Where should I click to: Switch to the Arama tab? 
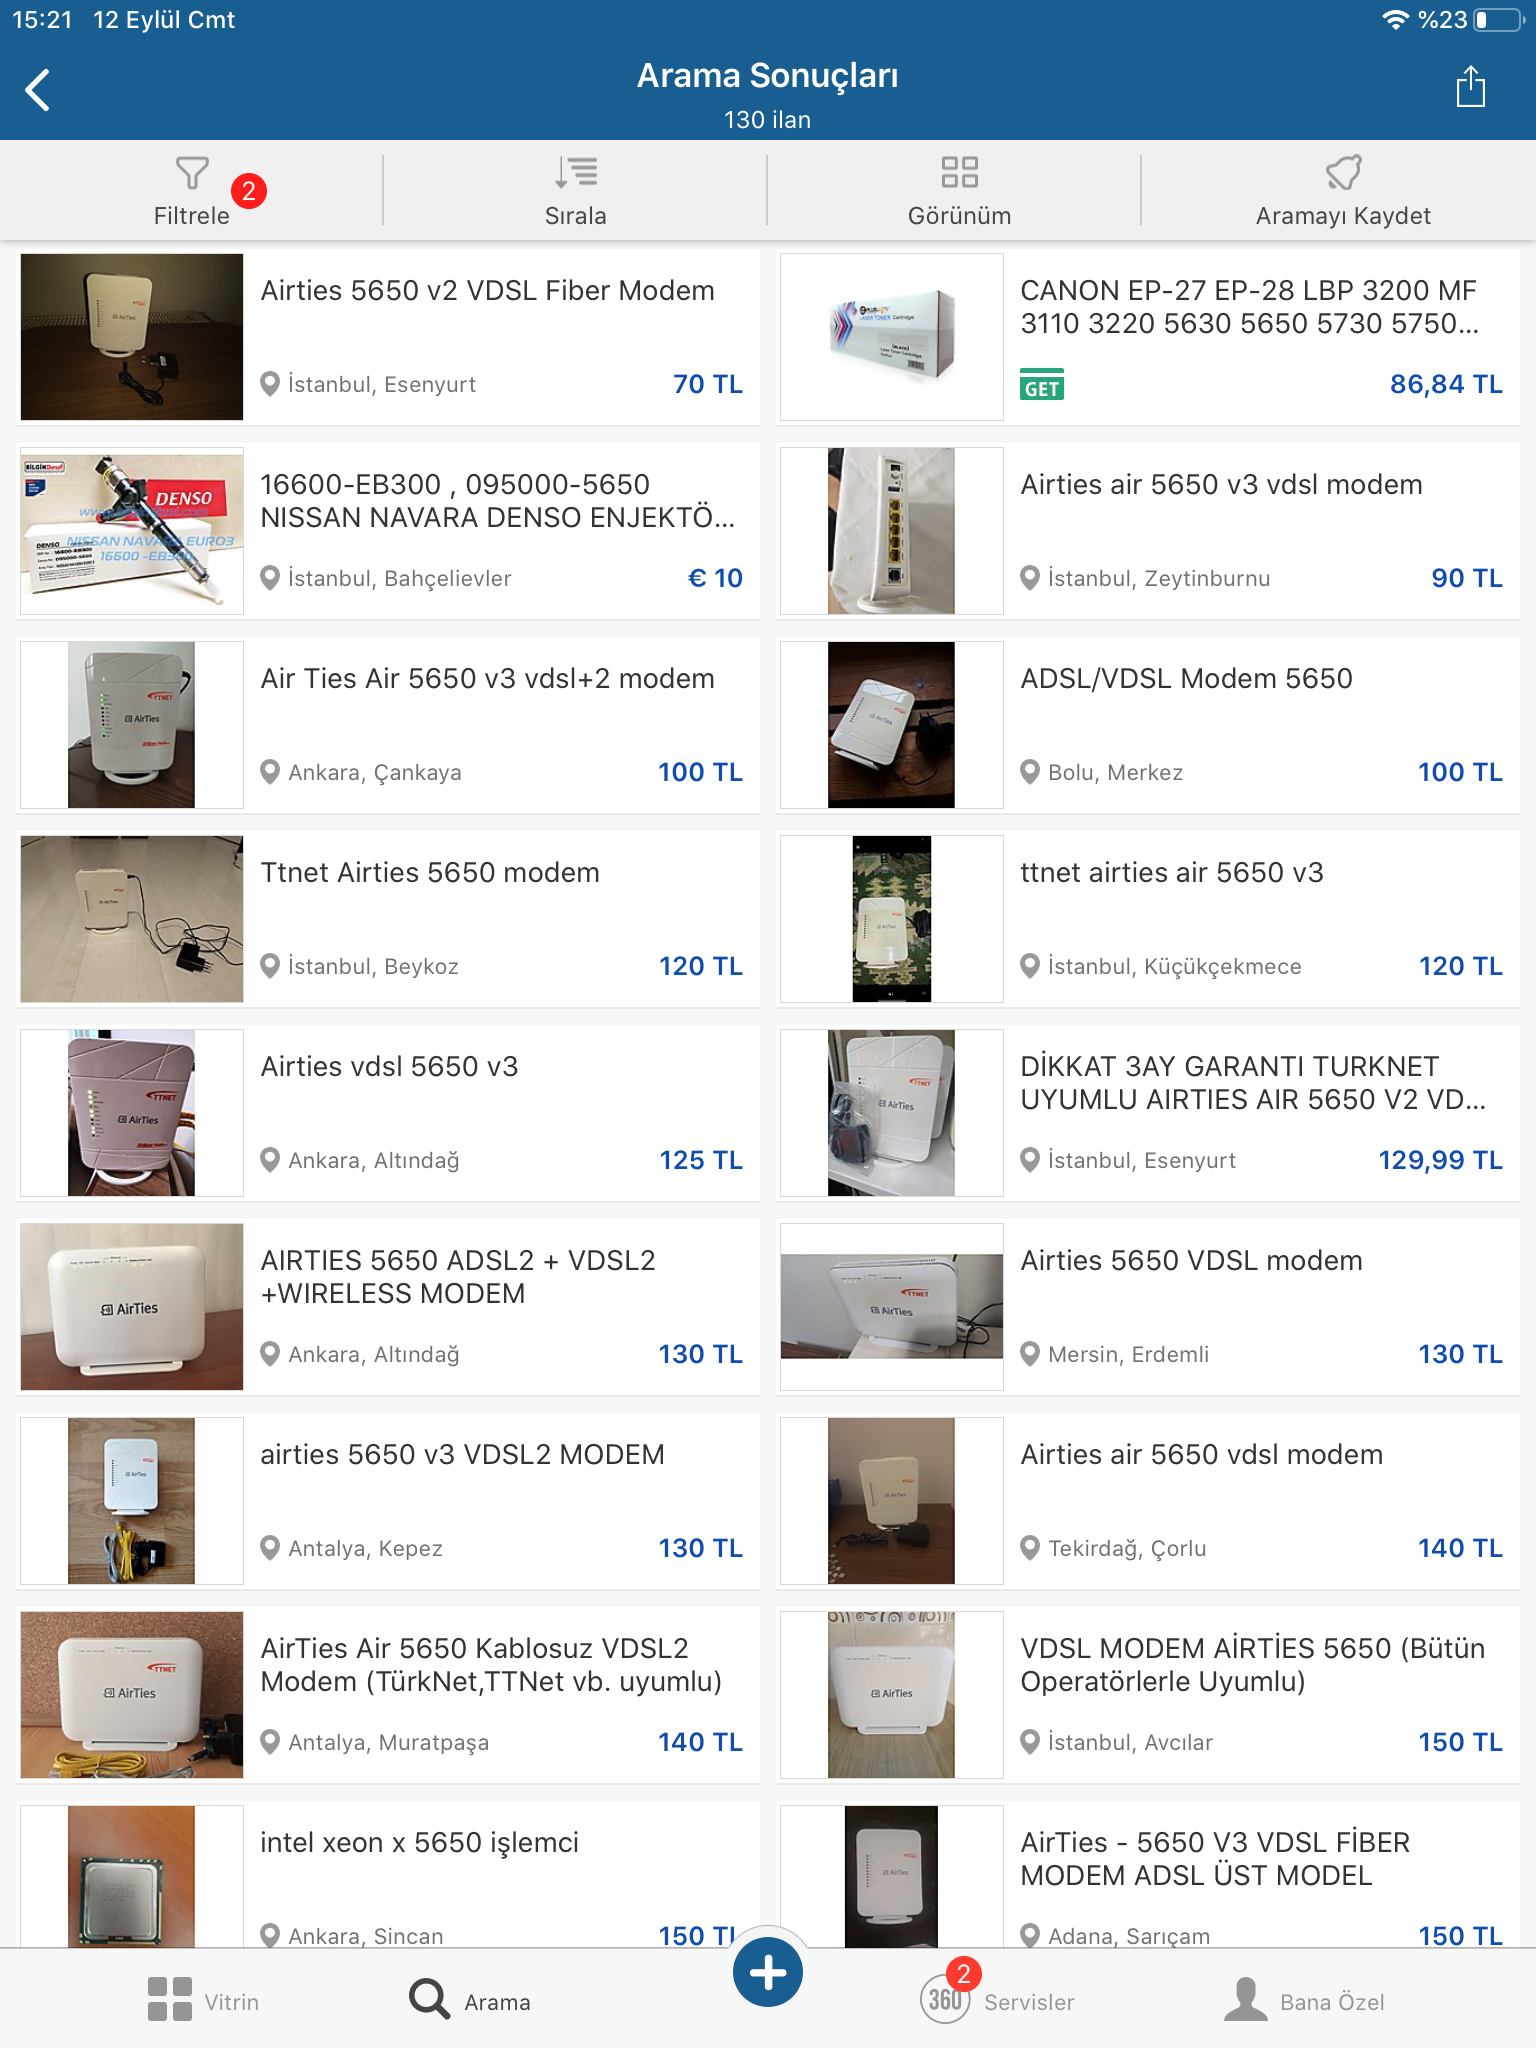coord(470,2000)
